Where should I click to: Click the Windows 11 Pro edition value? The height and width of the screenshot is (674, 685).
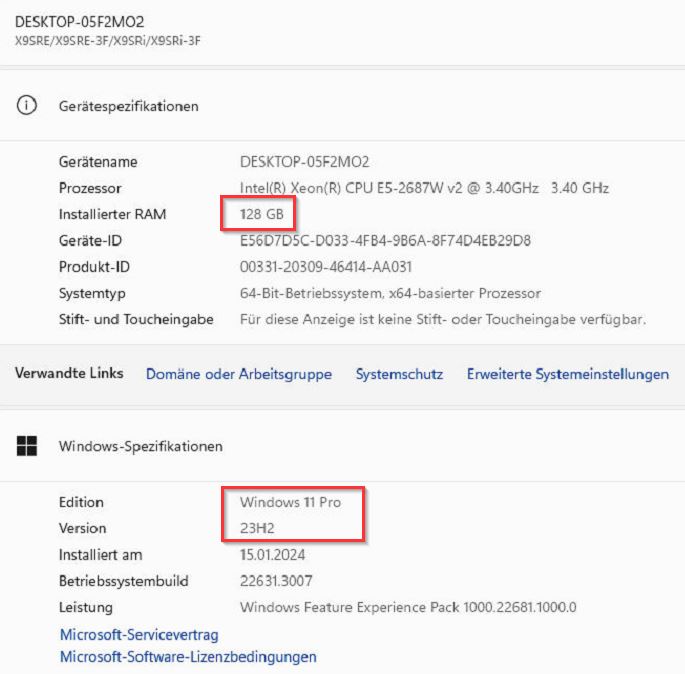coord(290,502)
